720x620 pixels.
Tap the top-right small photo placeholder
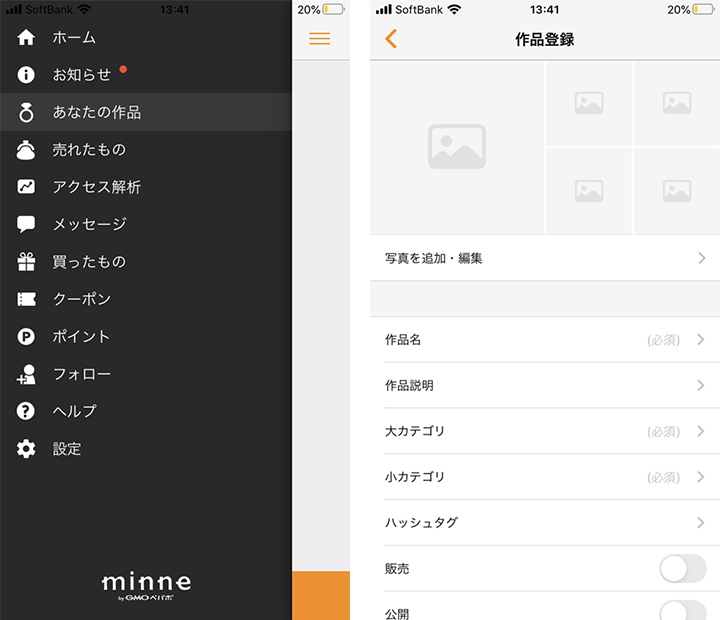pos(677,103)
